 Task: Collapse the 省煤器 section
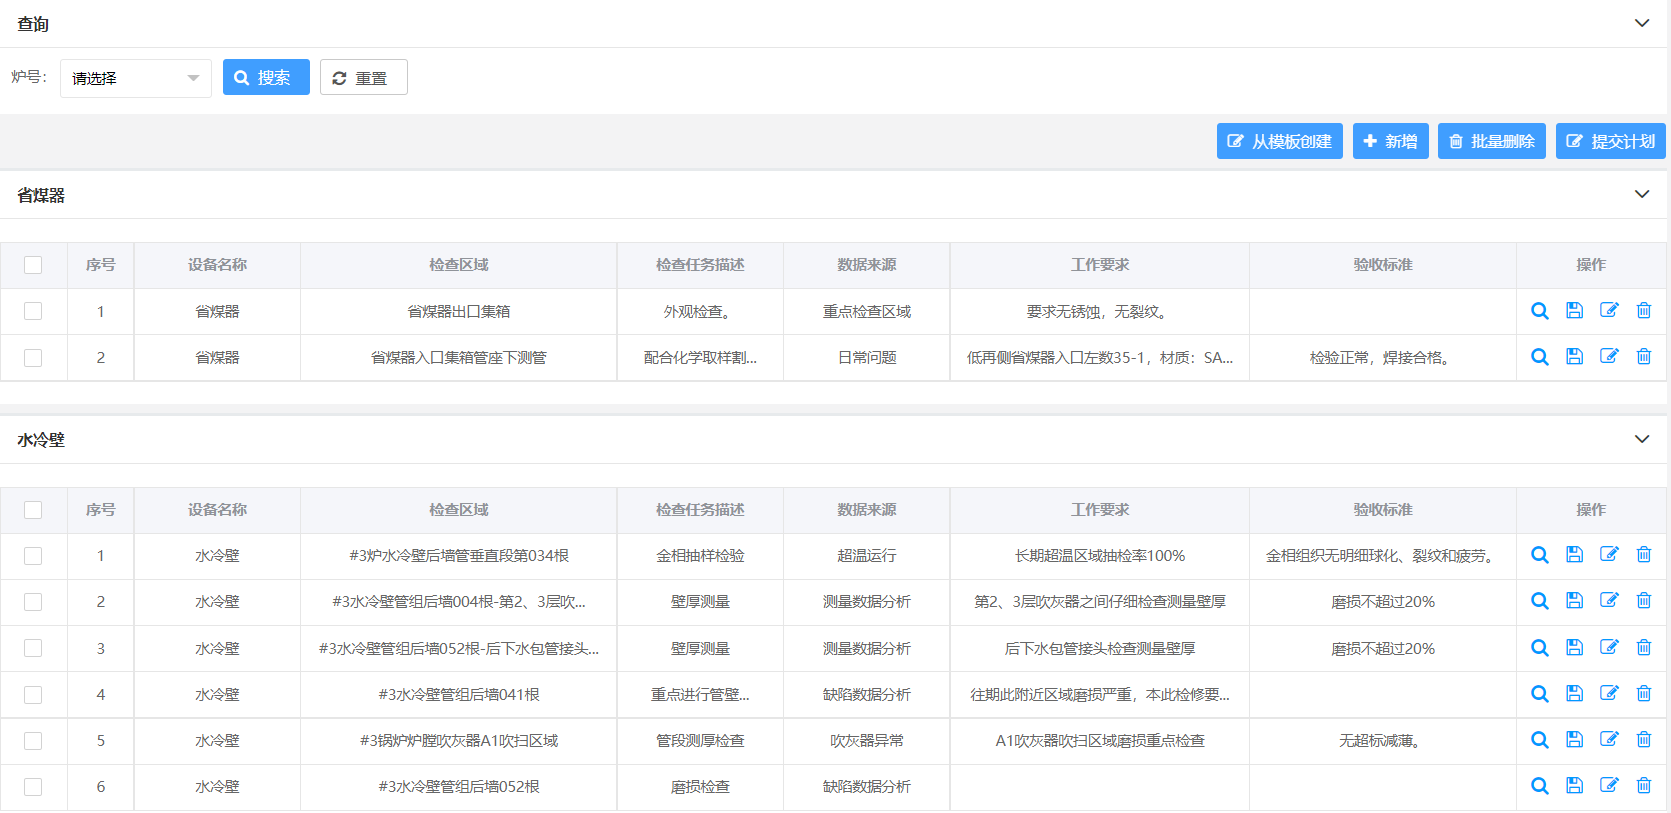point(1642,194)
